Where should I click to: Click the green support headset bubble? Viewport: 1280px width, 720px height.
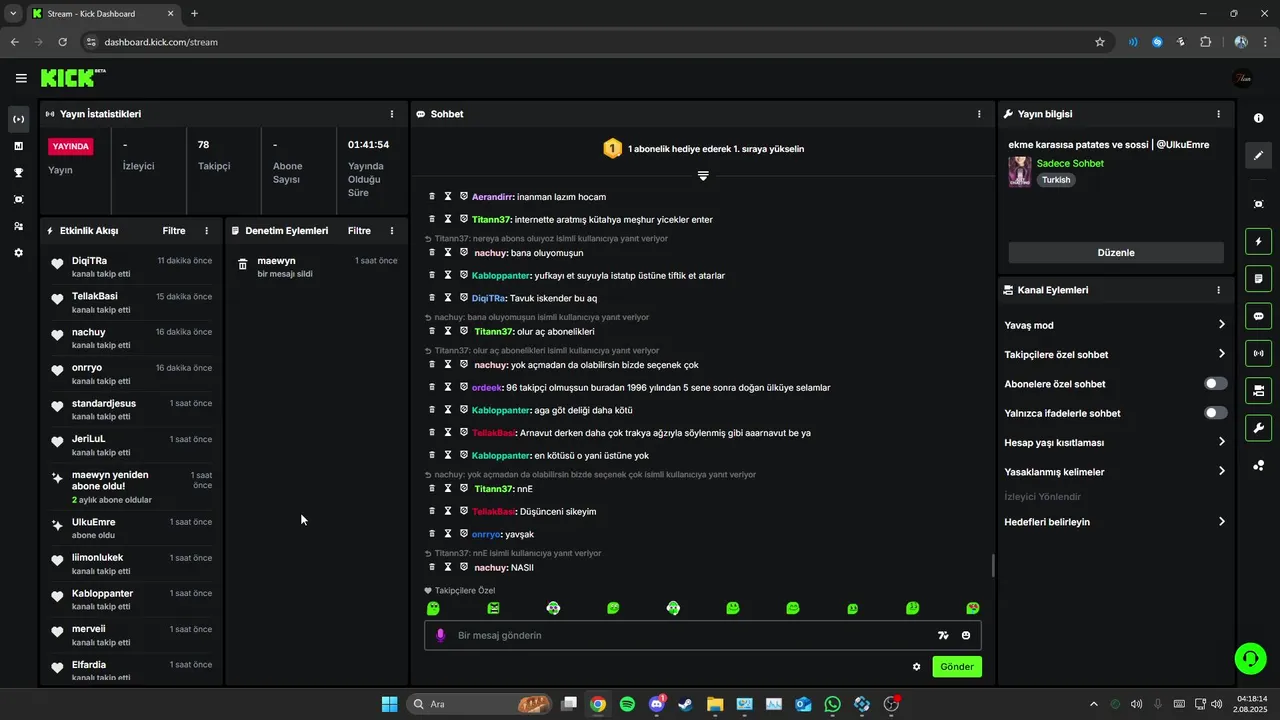(x=1250, y=658)
